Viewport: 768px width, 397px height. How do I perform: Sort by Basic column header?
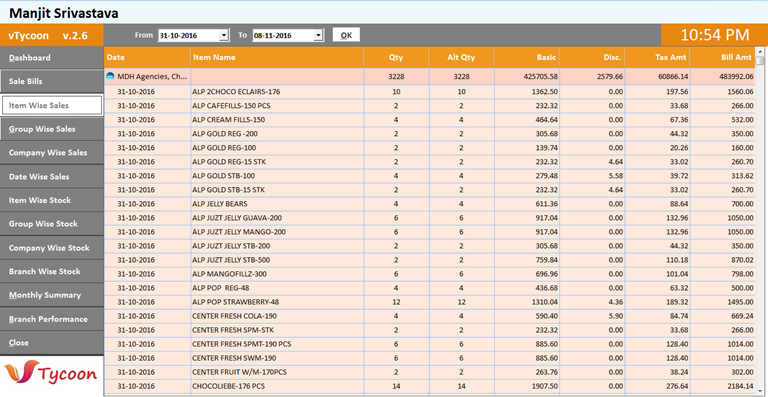click(x=527, y=57)
